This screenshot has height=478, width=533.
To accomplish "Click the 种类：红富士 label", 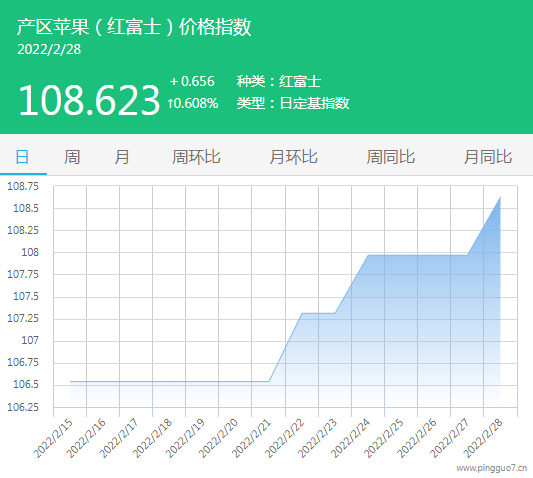I will pyautogui.click(x=279, y=81).
